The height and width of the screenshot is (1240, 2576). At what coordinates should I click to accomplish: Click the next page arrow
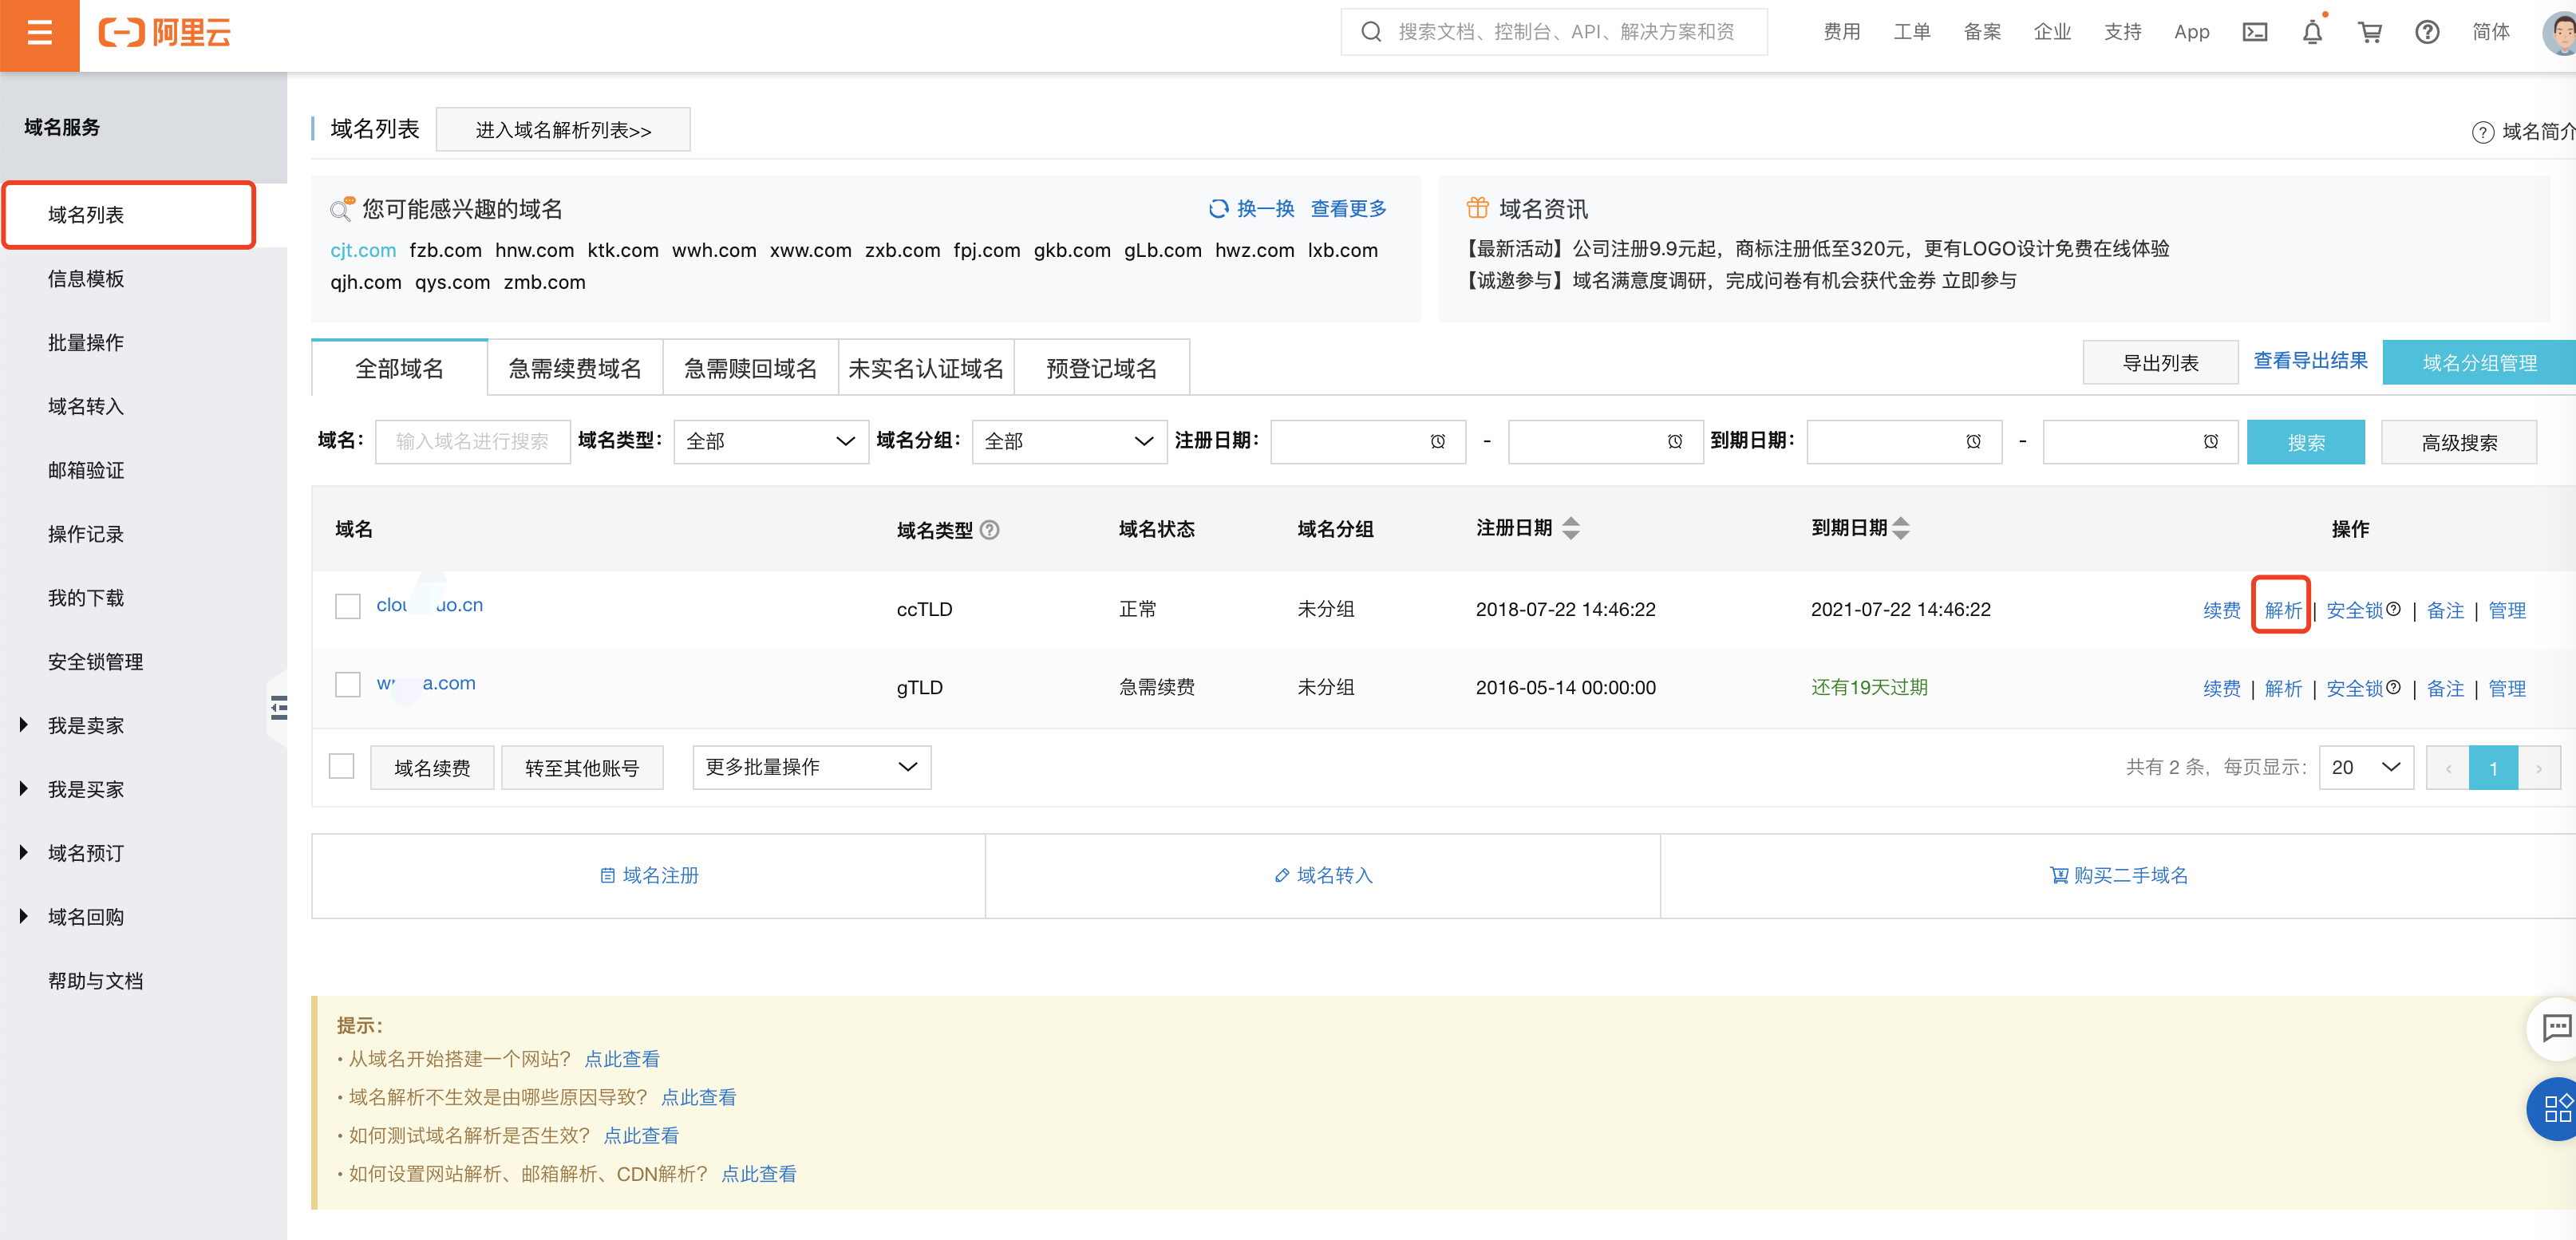click(2539, 768)
